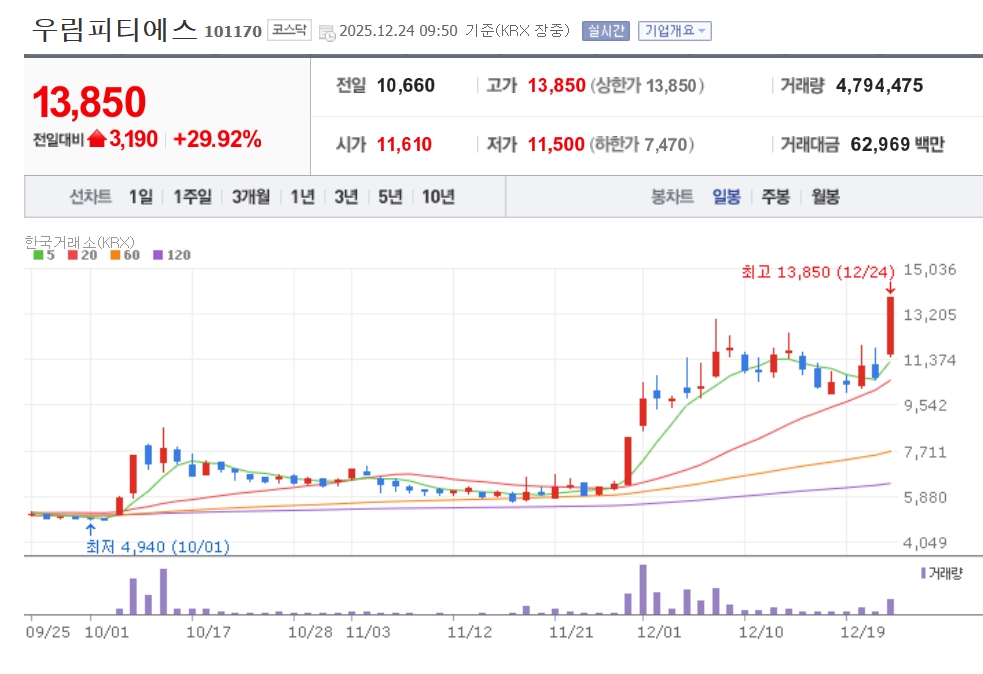Click the trading value 62,969 백만
Viewport: 983px width, 674px height.
tap(897, 144)
